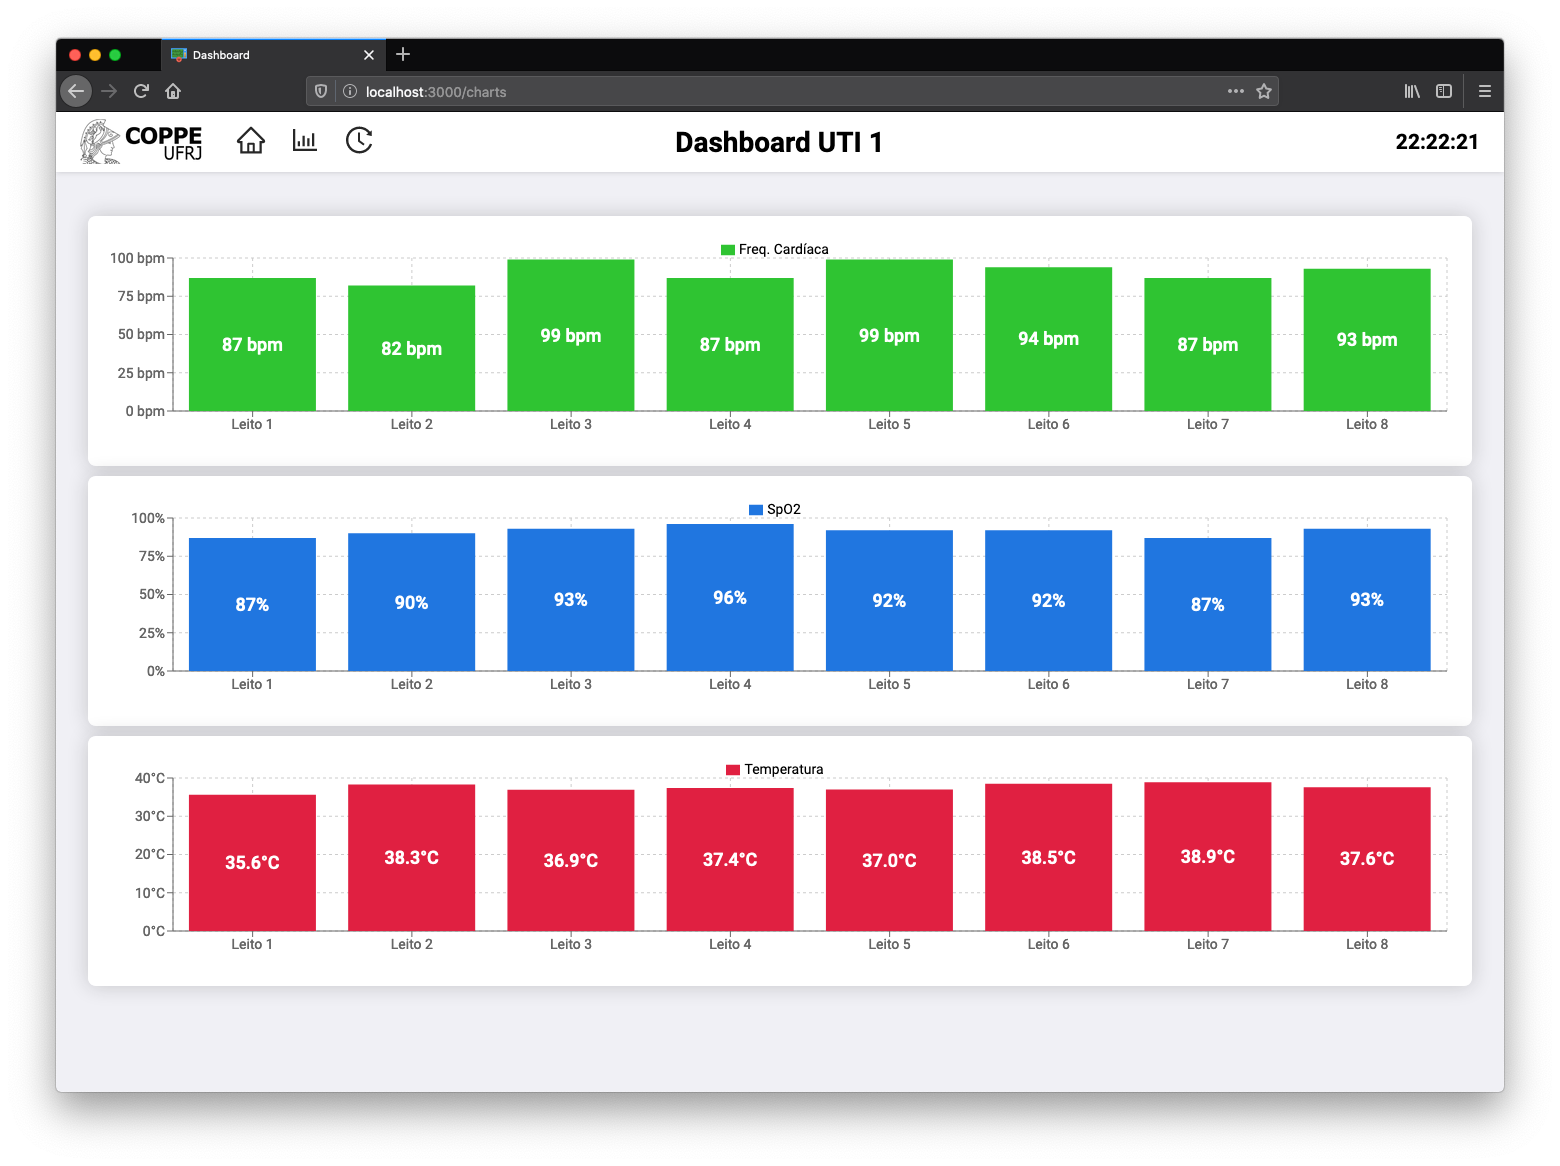The height and width of the screenshot is (1166, 1560).
Task: Click the 22:22:21 clock display
Action: (1437, 142)
